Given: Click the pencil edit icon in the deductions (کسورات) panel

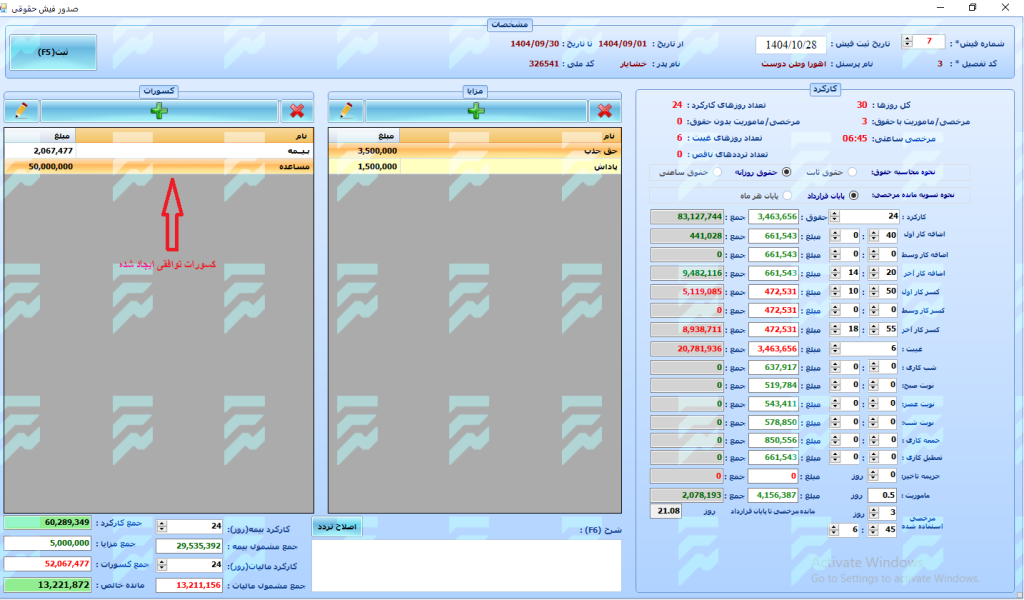Looking at the screenshot, I should 21,111.
